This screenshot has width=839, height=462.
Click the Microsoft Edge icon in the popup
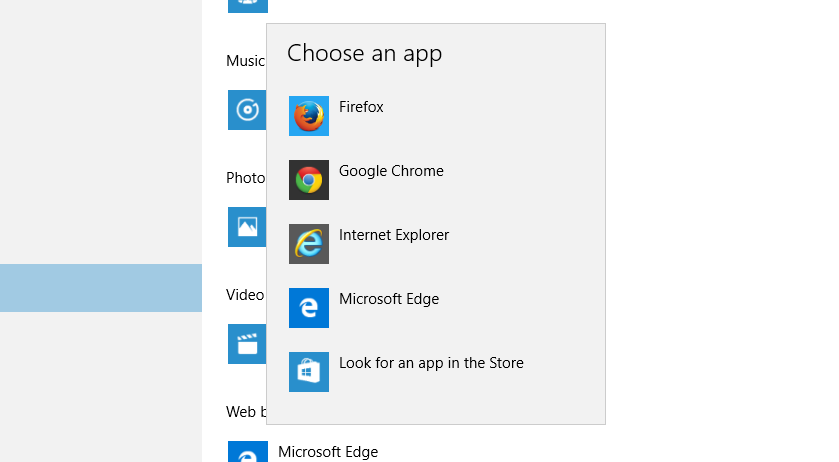309,308
